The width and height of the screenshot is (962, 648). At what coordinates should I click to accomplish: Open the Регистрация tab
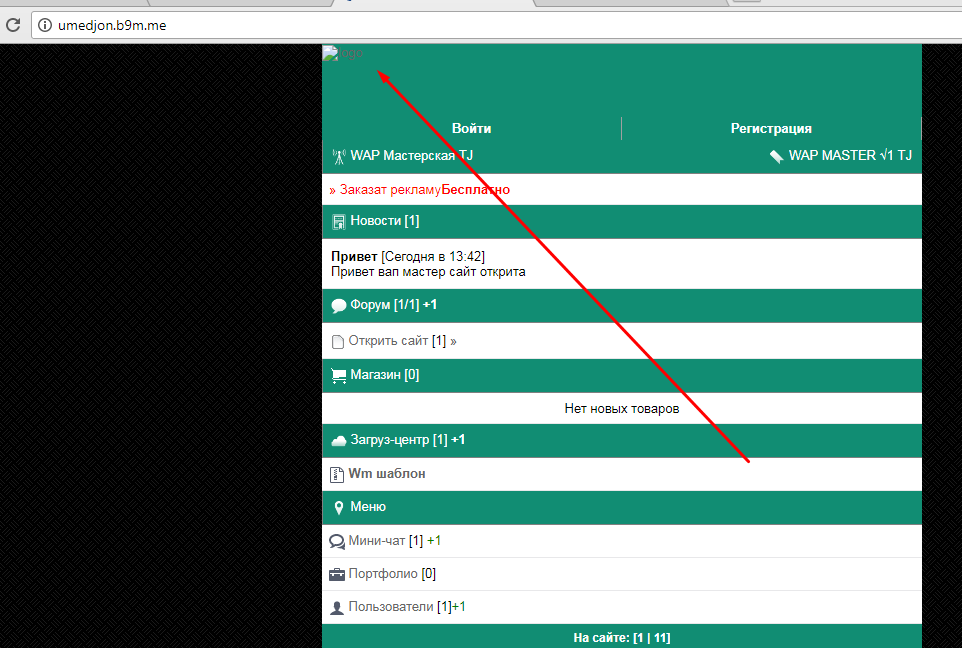771,128
